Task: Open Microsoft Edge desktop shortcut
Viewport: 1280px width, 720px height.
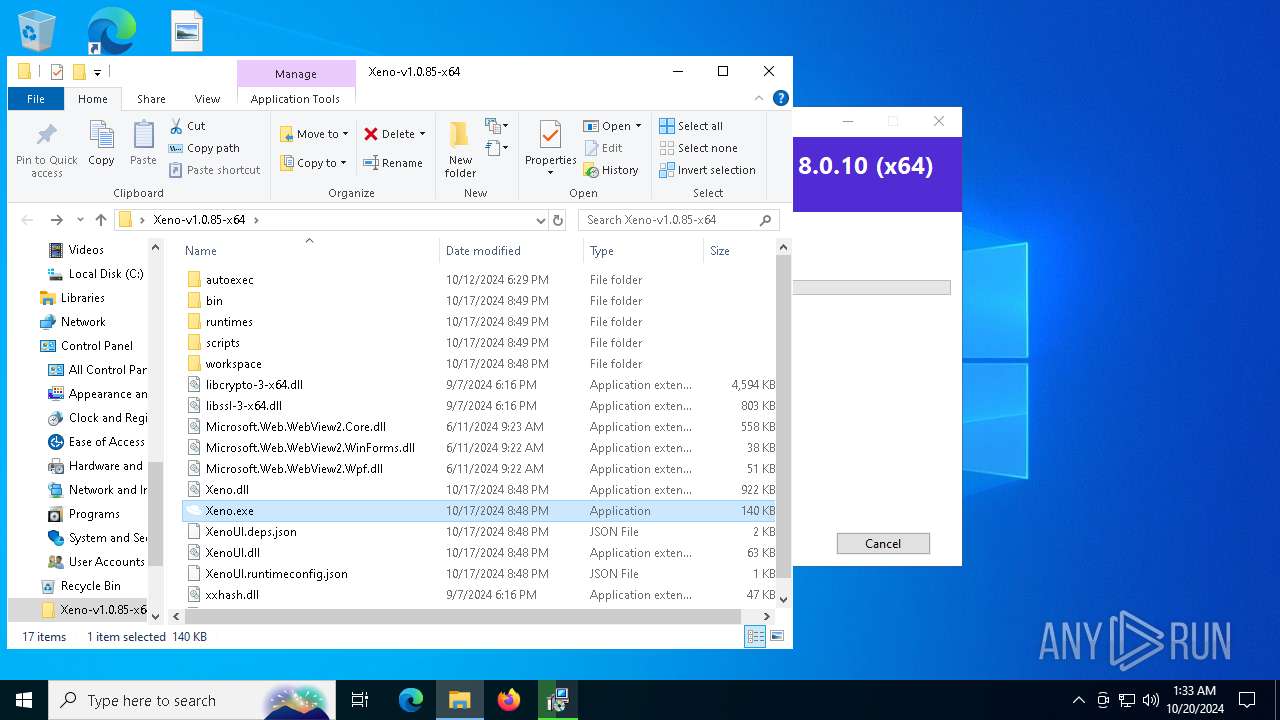Action: [110, 31]
